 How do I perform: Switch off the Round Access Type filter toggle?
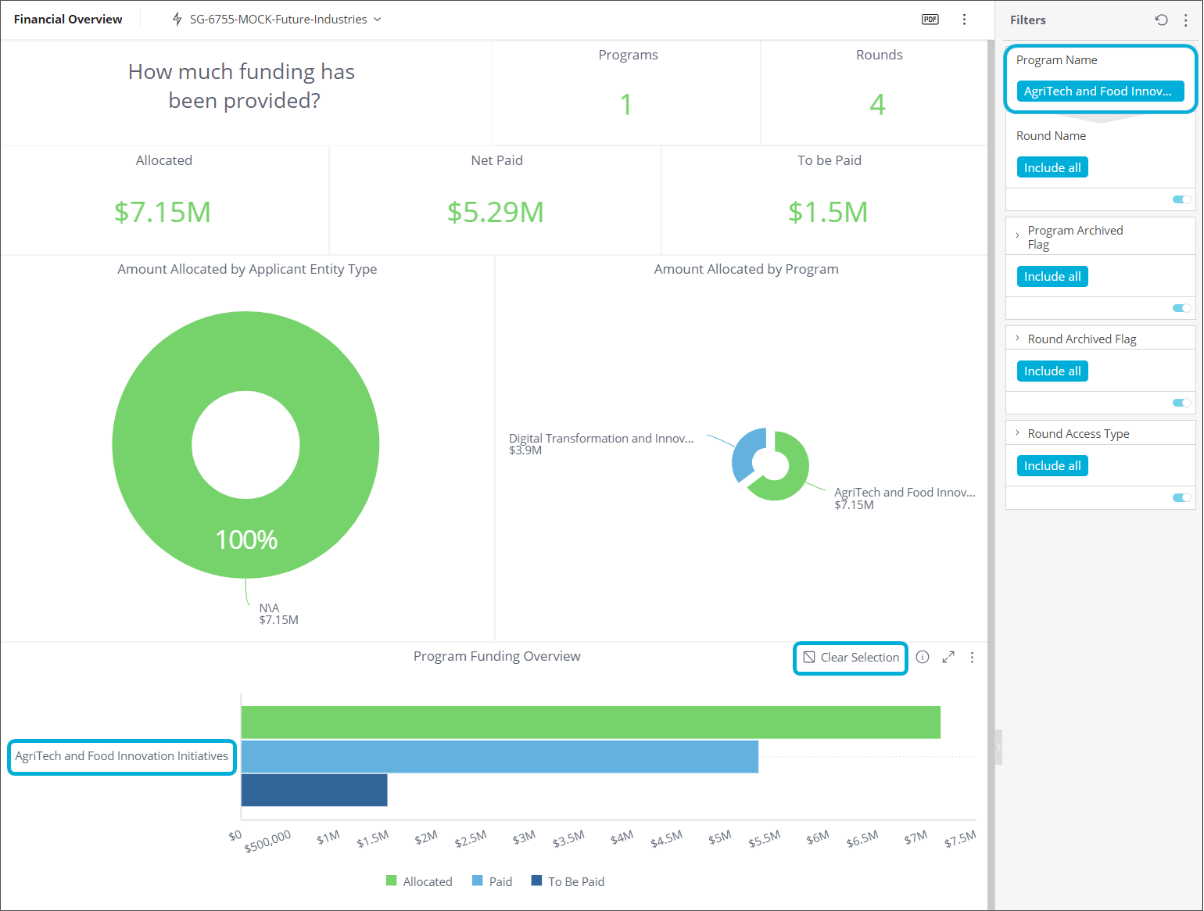click(1182, 497)
